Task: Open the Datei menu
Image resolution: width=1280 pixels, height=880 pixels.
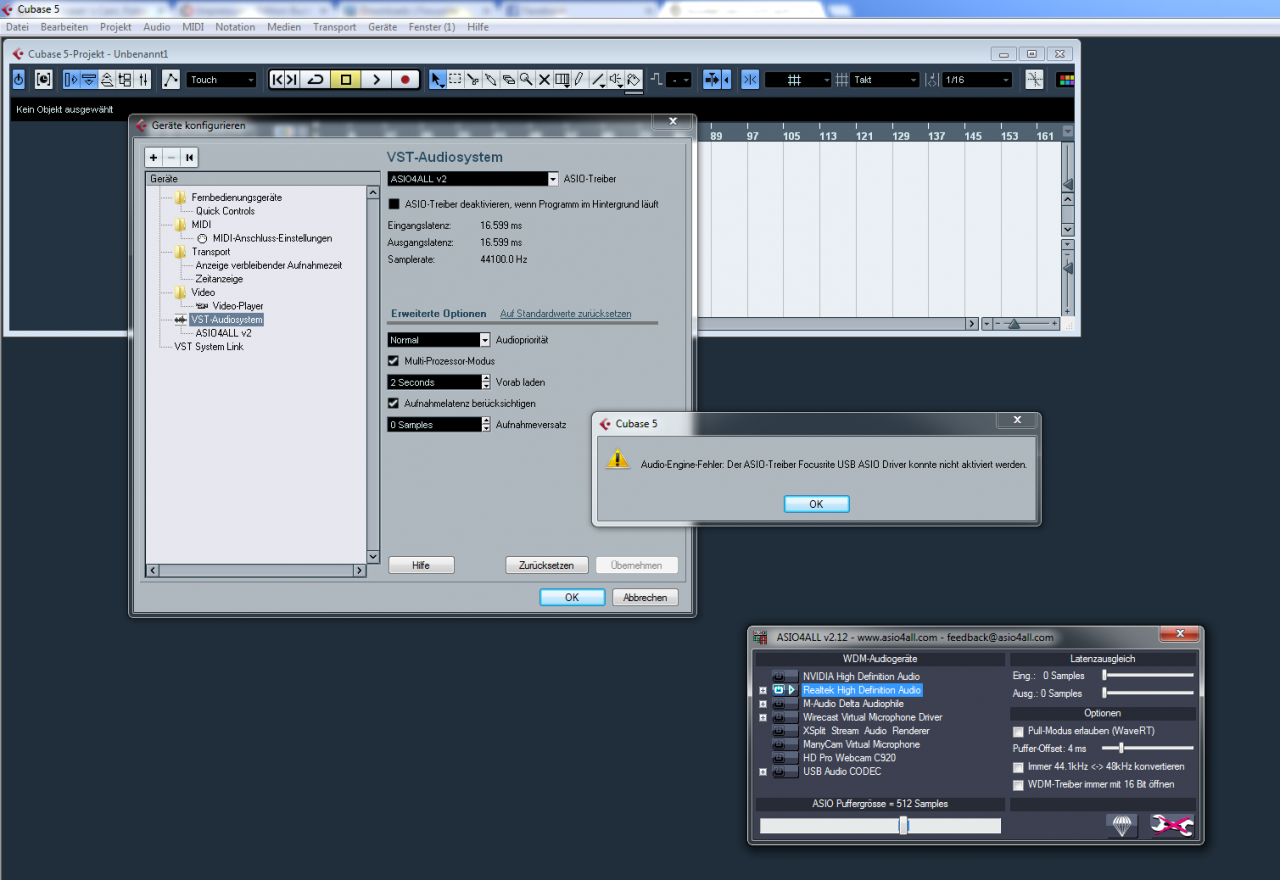Action: click(x=18, y=27)
